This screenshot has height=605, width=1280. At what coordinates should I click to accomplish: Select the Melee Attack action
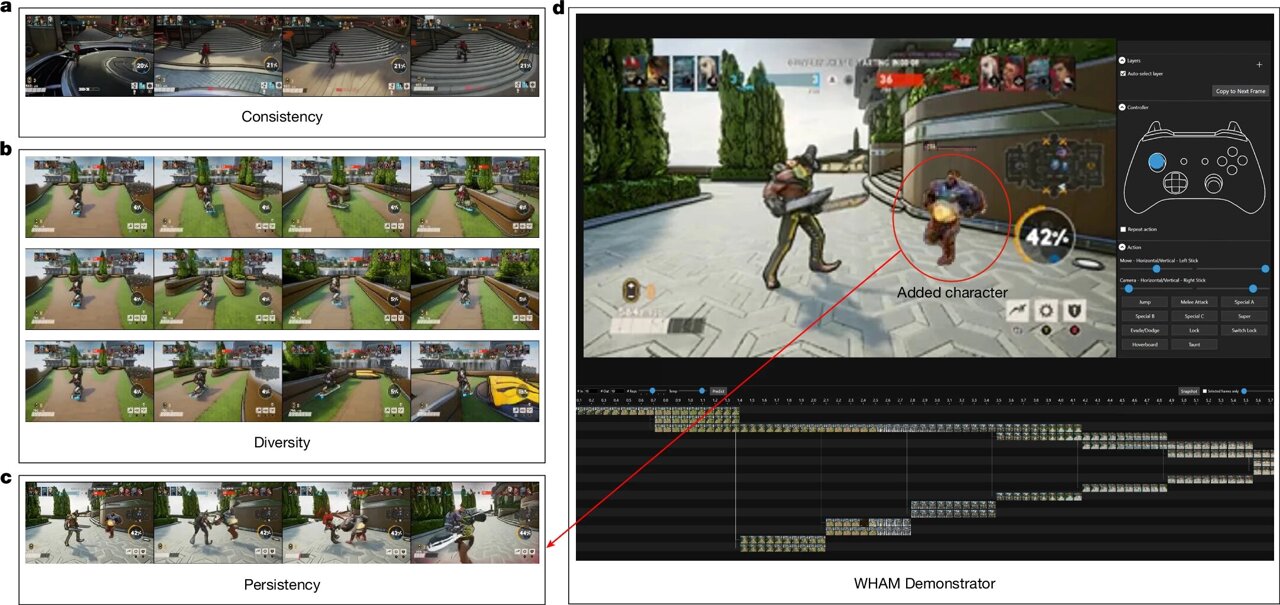point(1194,302)
